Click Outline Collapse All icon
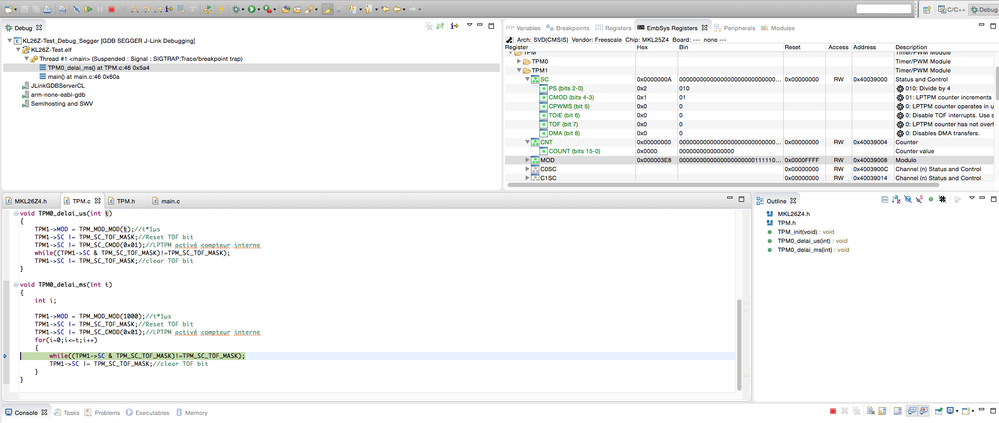Image resolution: width=999 pixels, height=423 pixels. [x=885, y=199]
